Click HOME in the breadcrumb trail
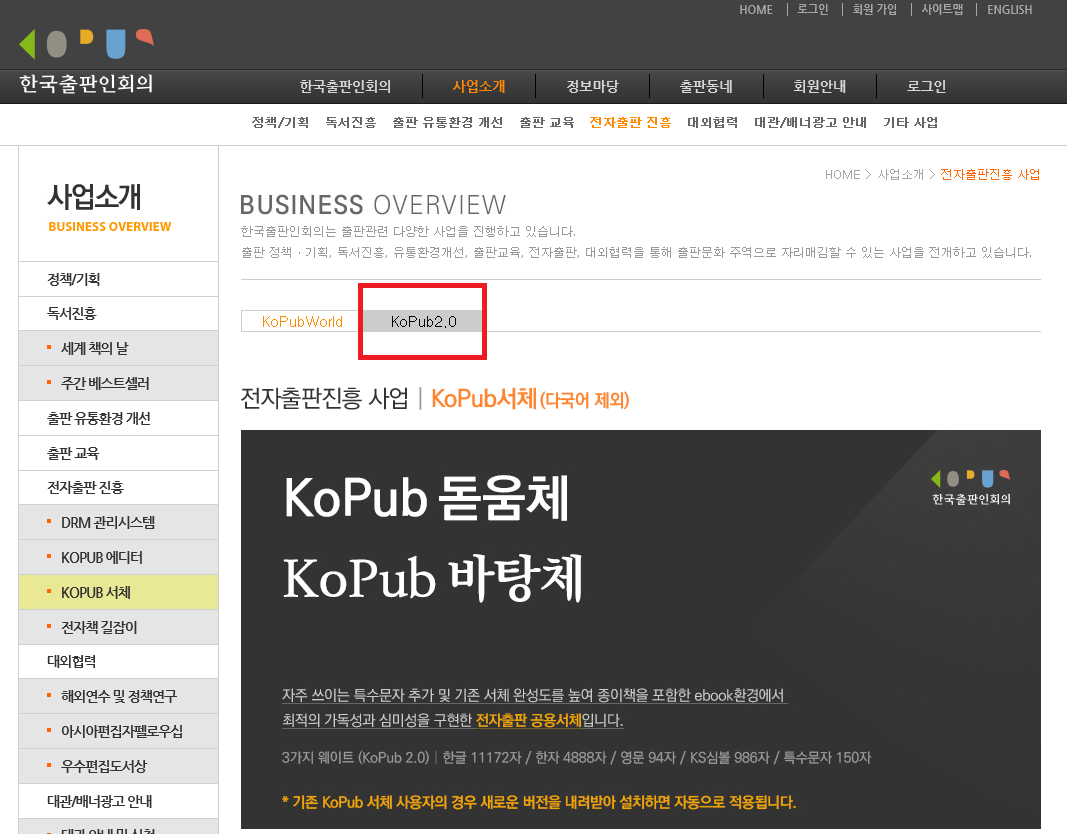Screen dimensions: 1067x834 (842, 175)
